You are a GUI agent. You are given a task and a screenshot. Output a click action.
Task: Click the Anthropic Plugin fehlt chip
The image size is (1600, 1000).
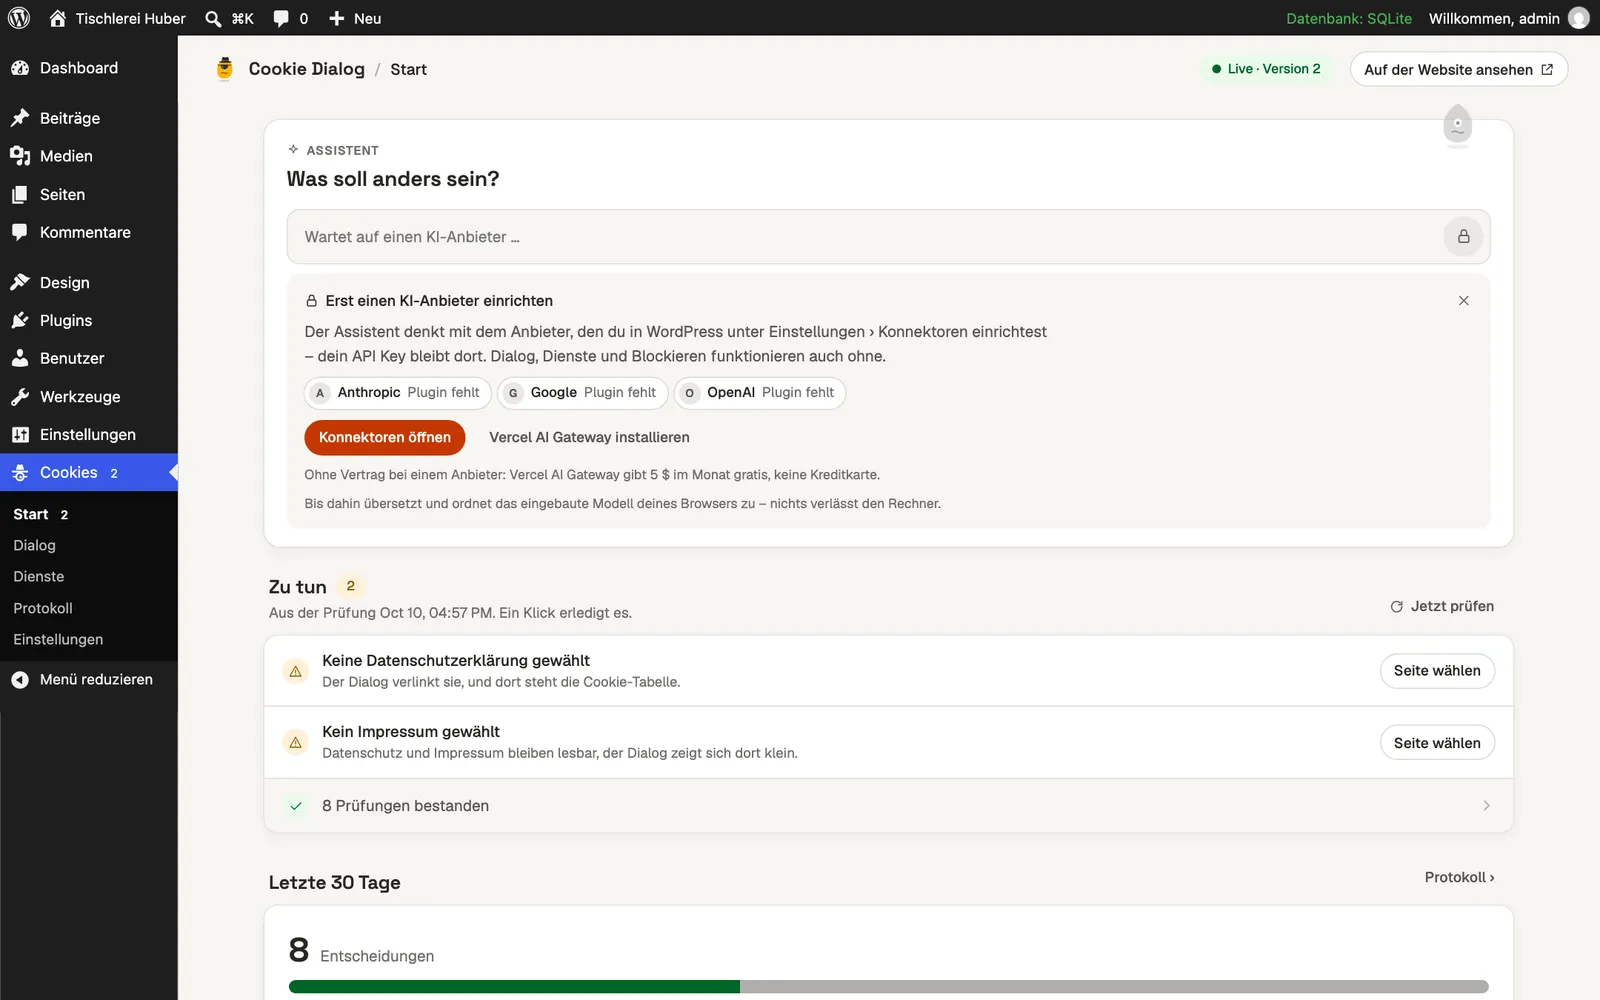pyautogui.click(x=398, y=392)
